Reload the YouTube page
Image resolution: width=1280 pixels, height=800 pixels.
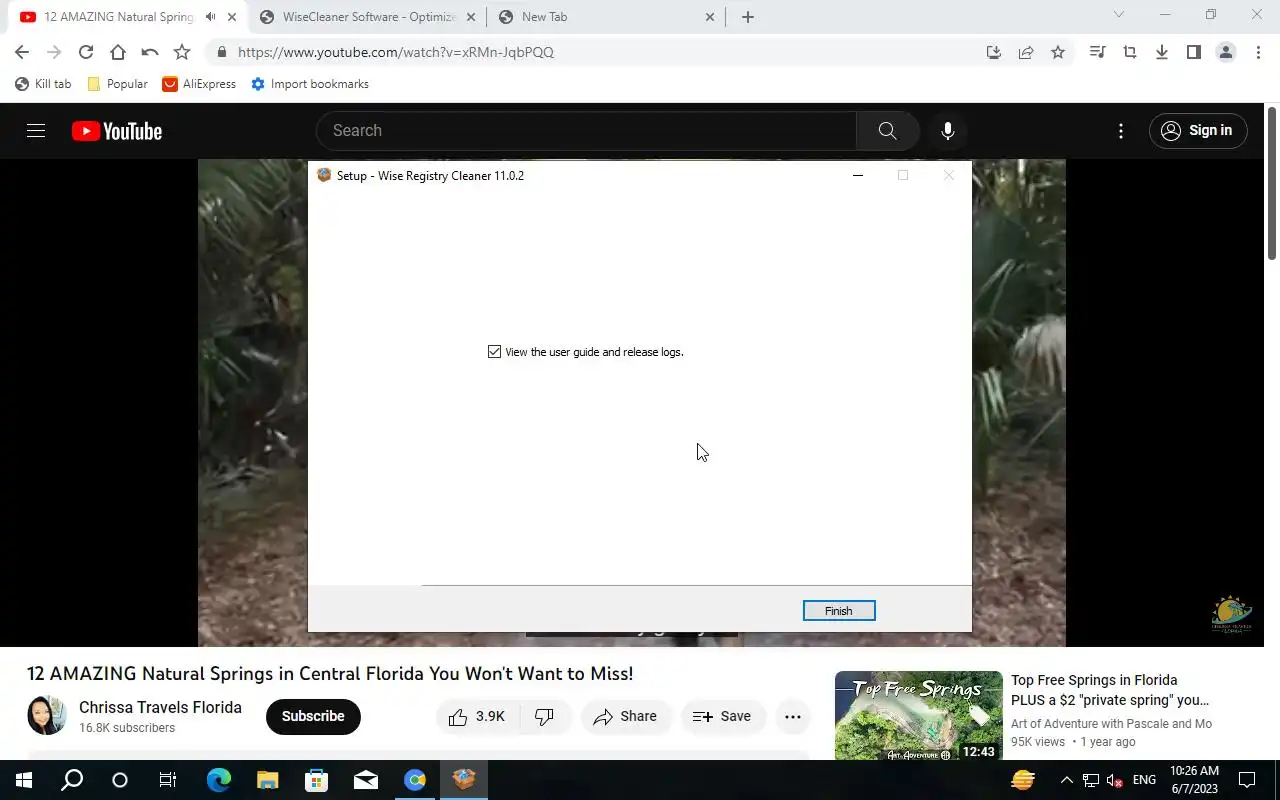86,52
